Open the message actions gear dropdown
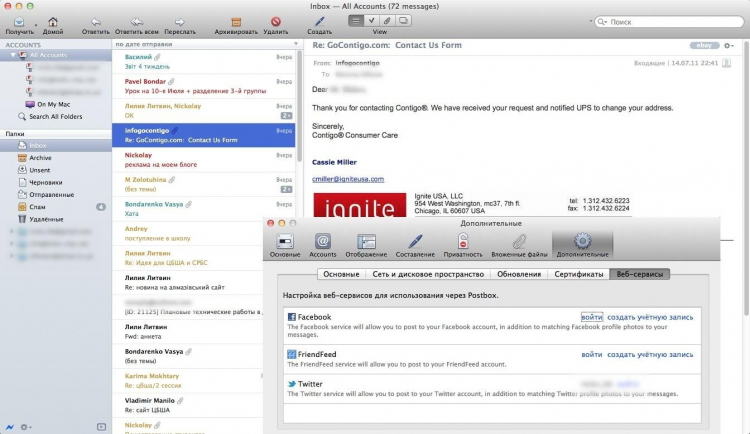This screenshot has height=434, width=750. tap(728, 45)
